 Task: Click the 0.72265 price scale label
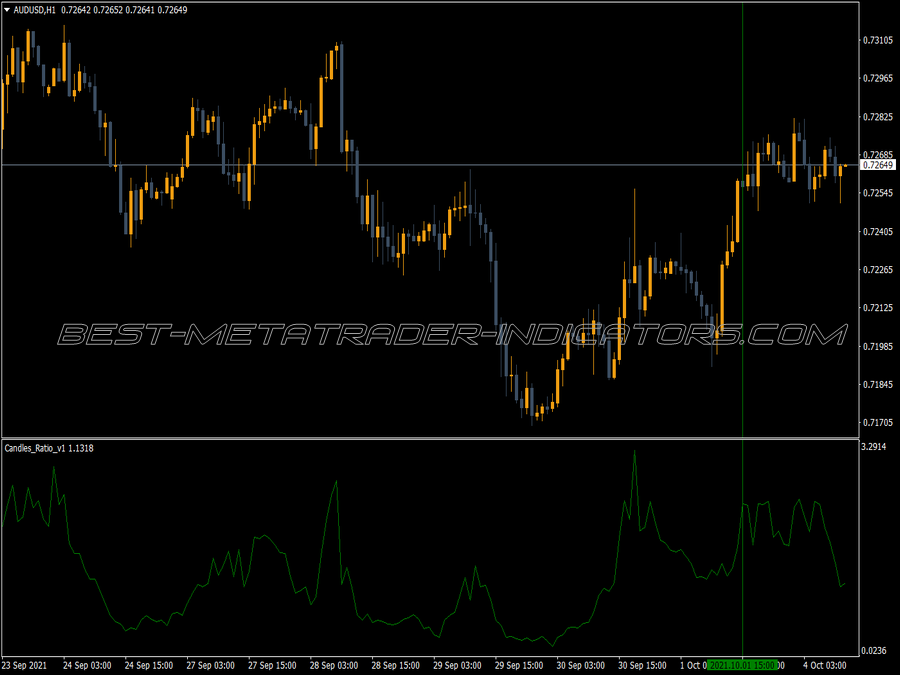[878, 270]
